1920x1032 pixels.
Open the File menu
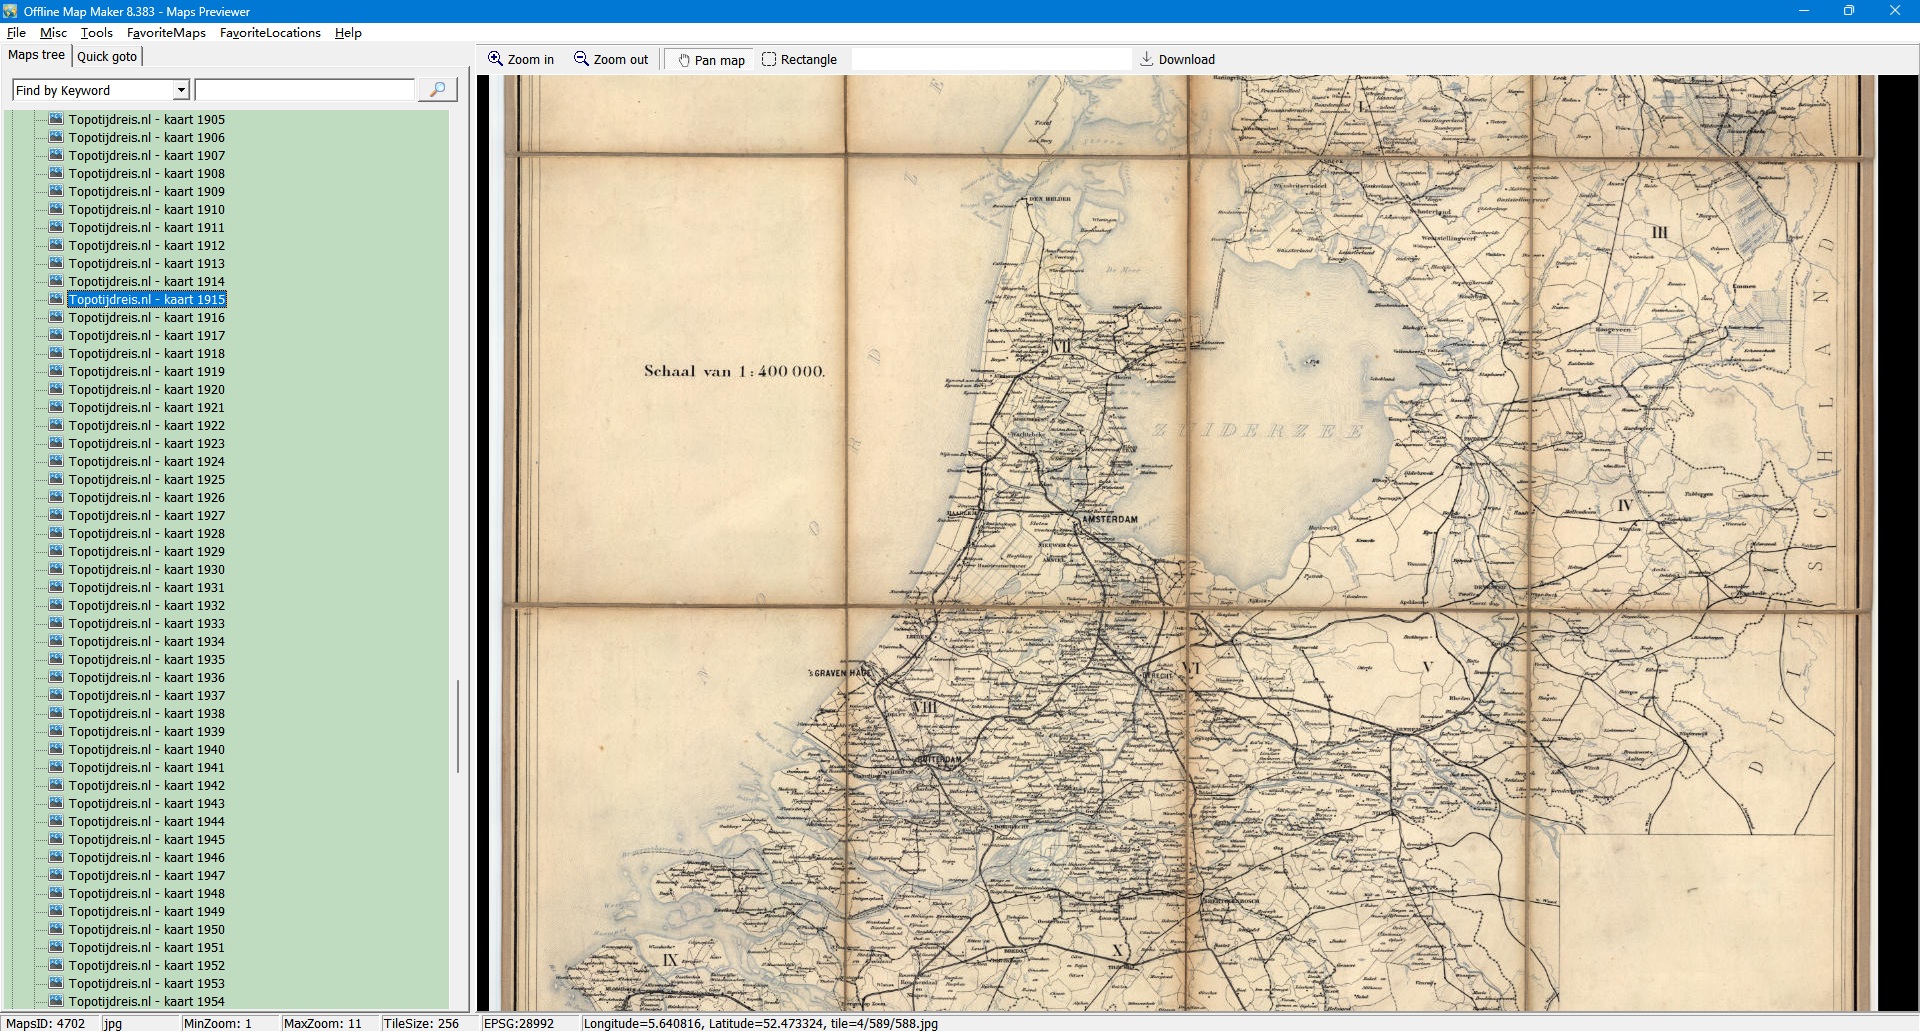16,33
